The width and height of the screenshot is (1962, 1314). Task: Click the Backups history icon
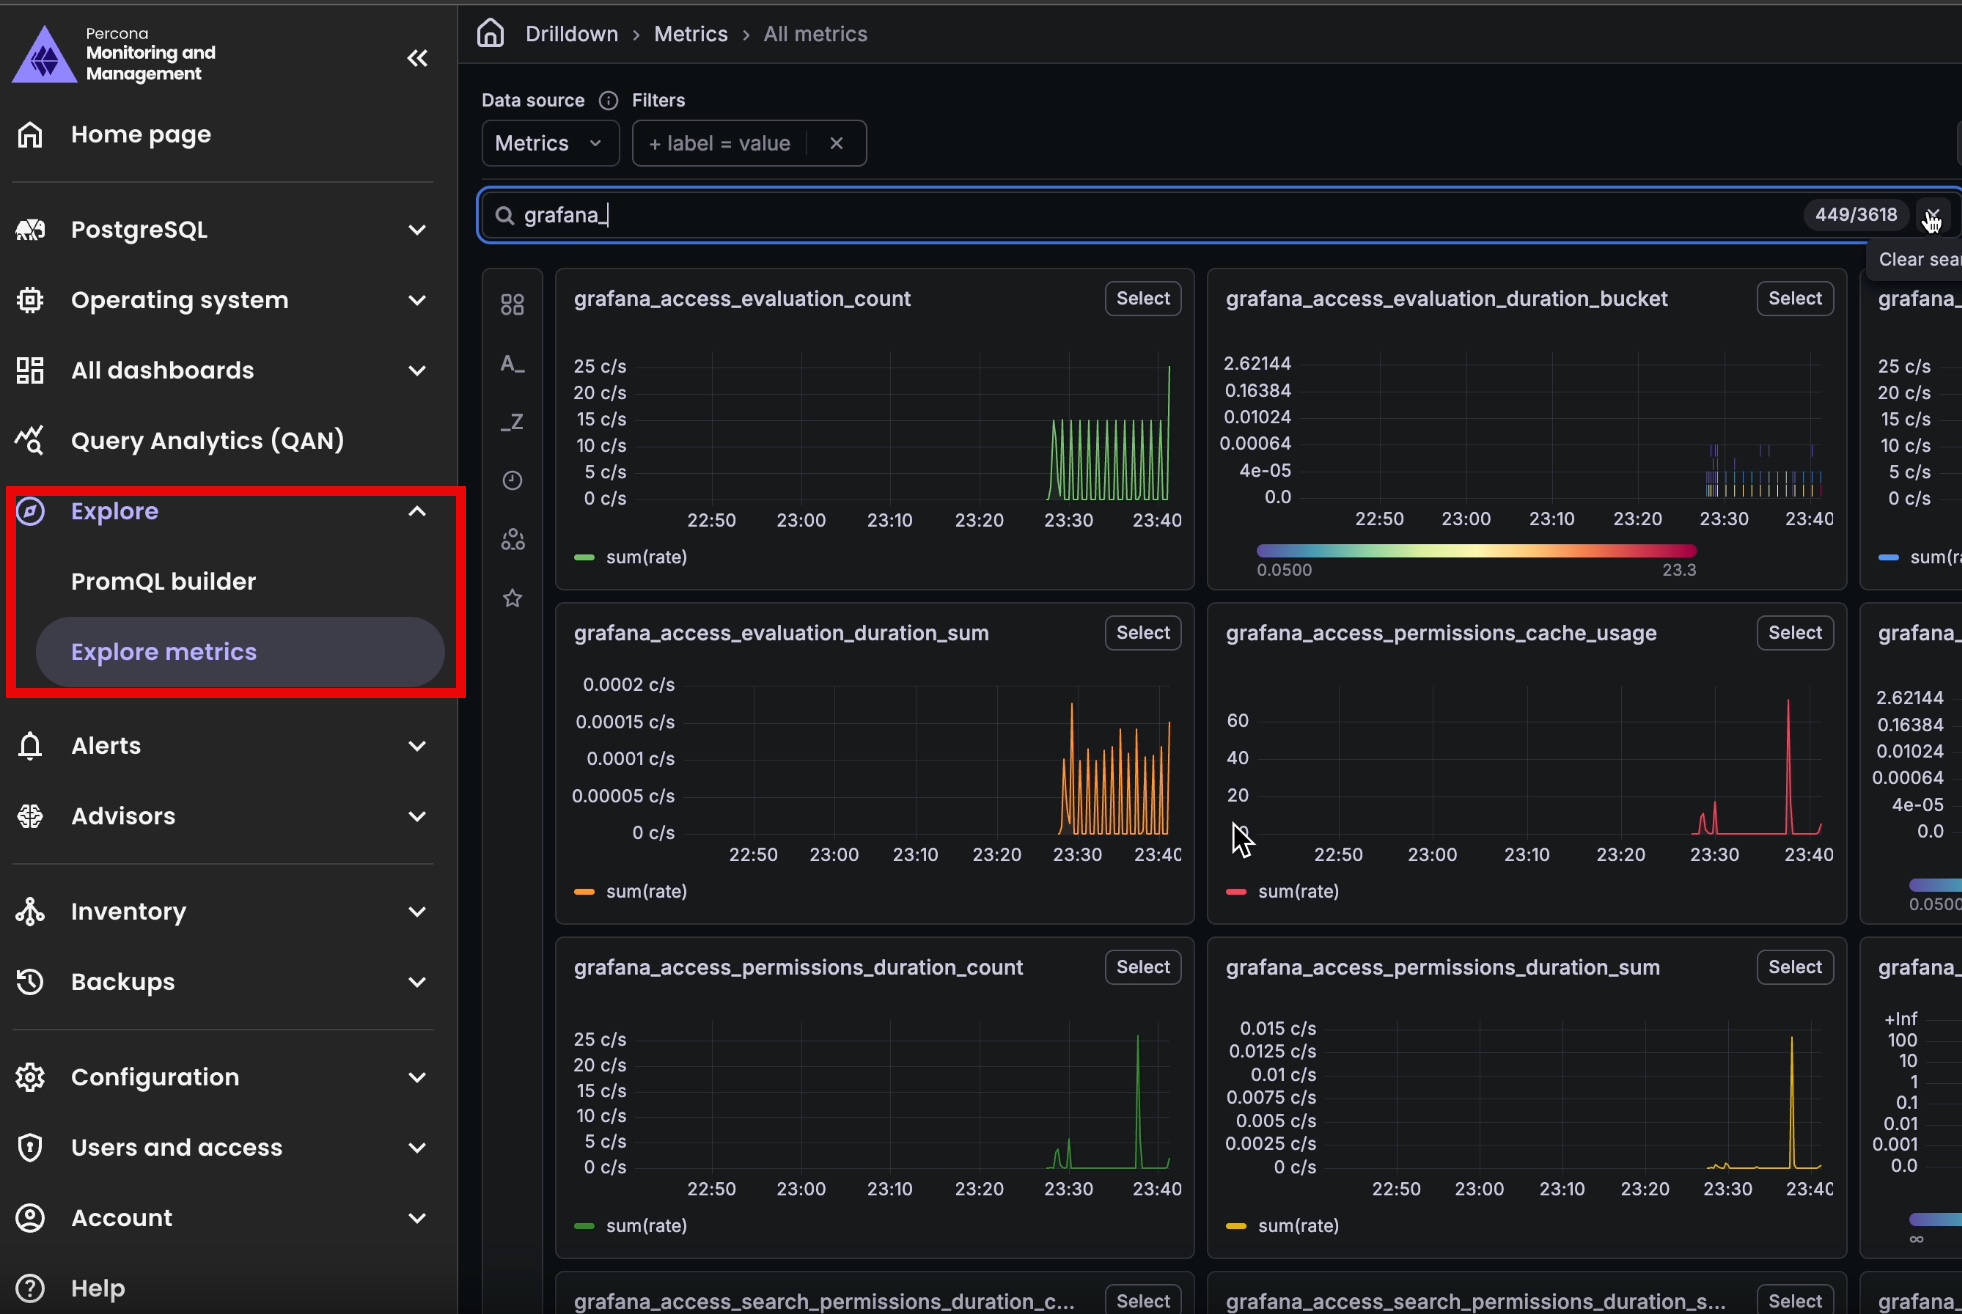coord(30,982)
